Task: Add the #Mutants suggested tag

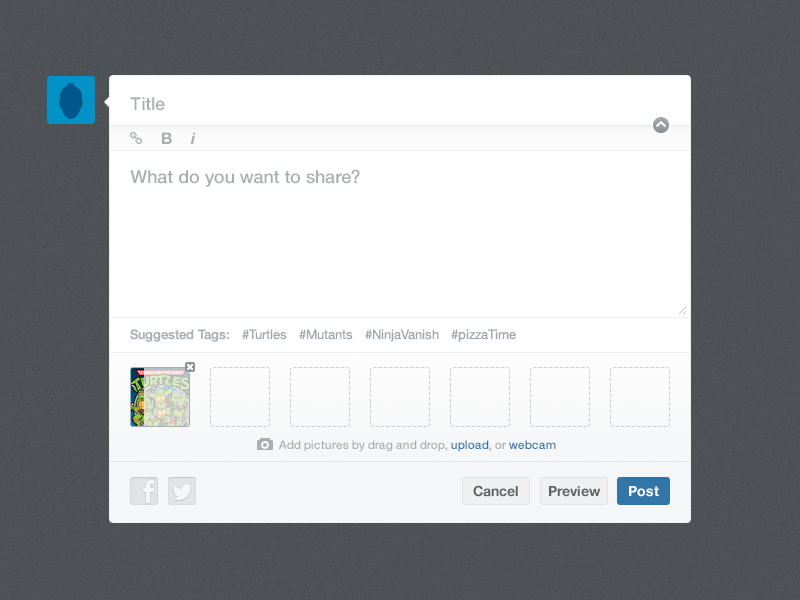Action: pyautogui.click(x=326, y=335)
